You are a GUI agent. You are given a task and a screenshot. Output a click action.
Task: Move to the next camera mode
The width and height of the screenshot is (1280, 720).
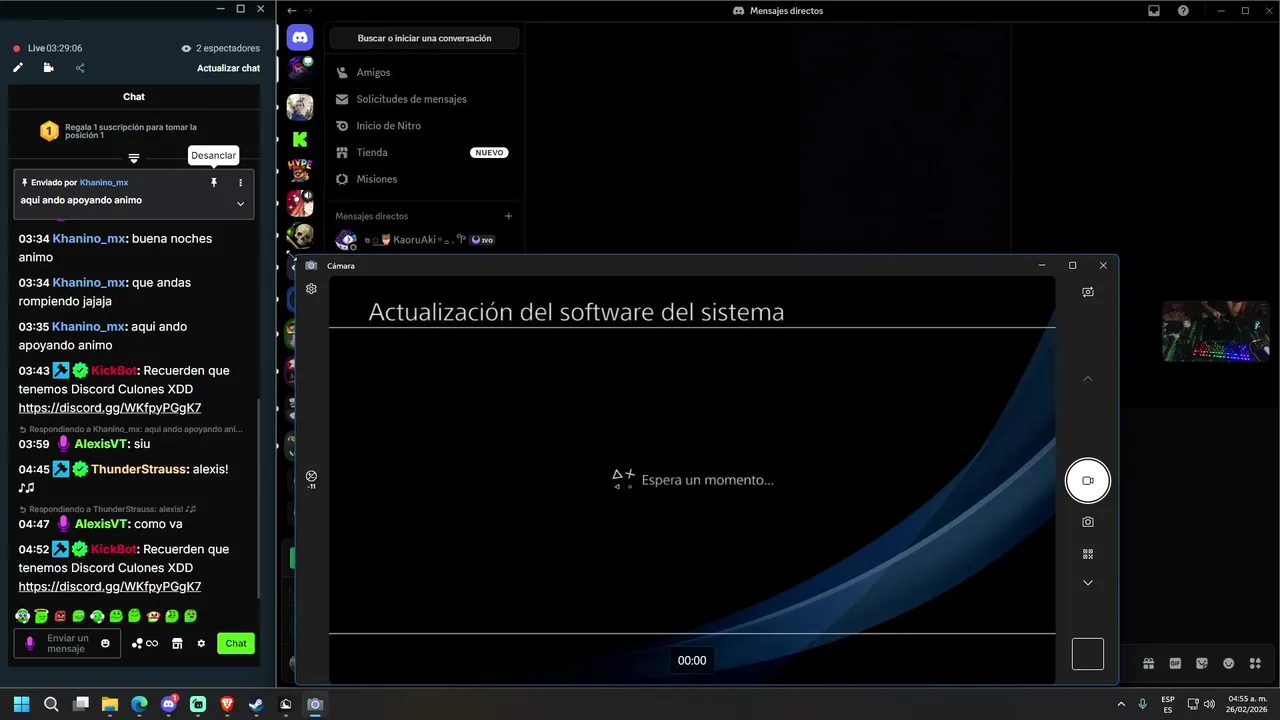point(1088,583)
